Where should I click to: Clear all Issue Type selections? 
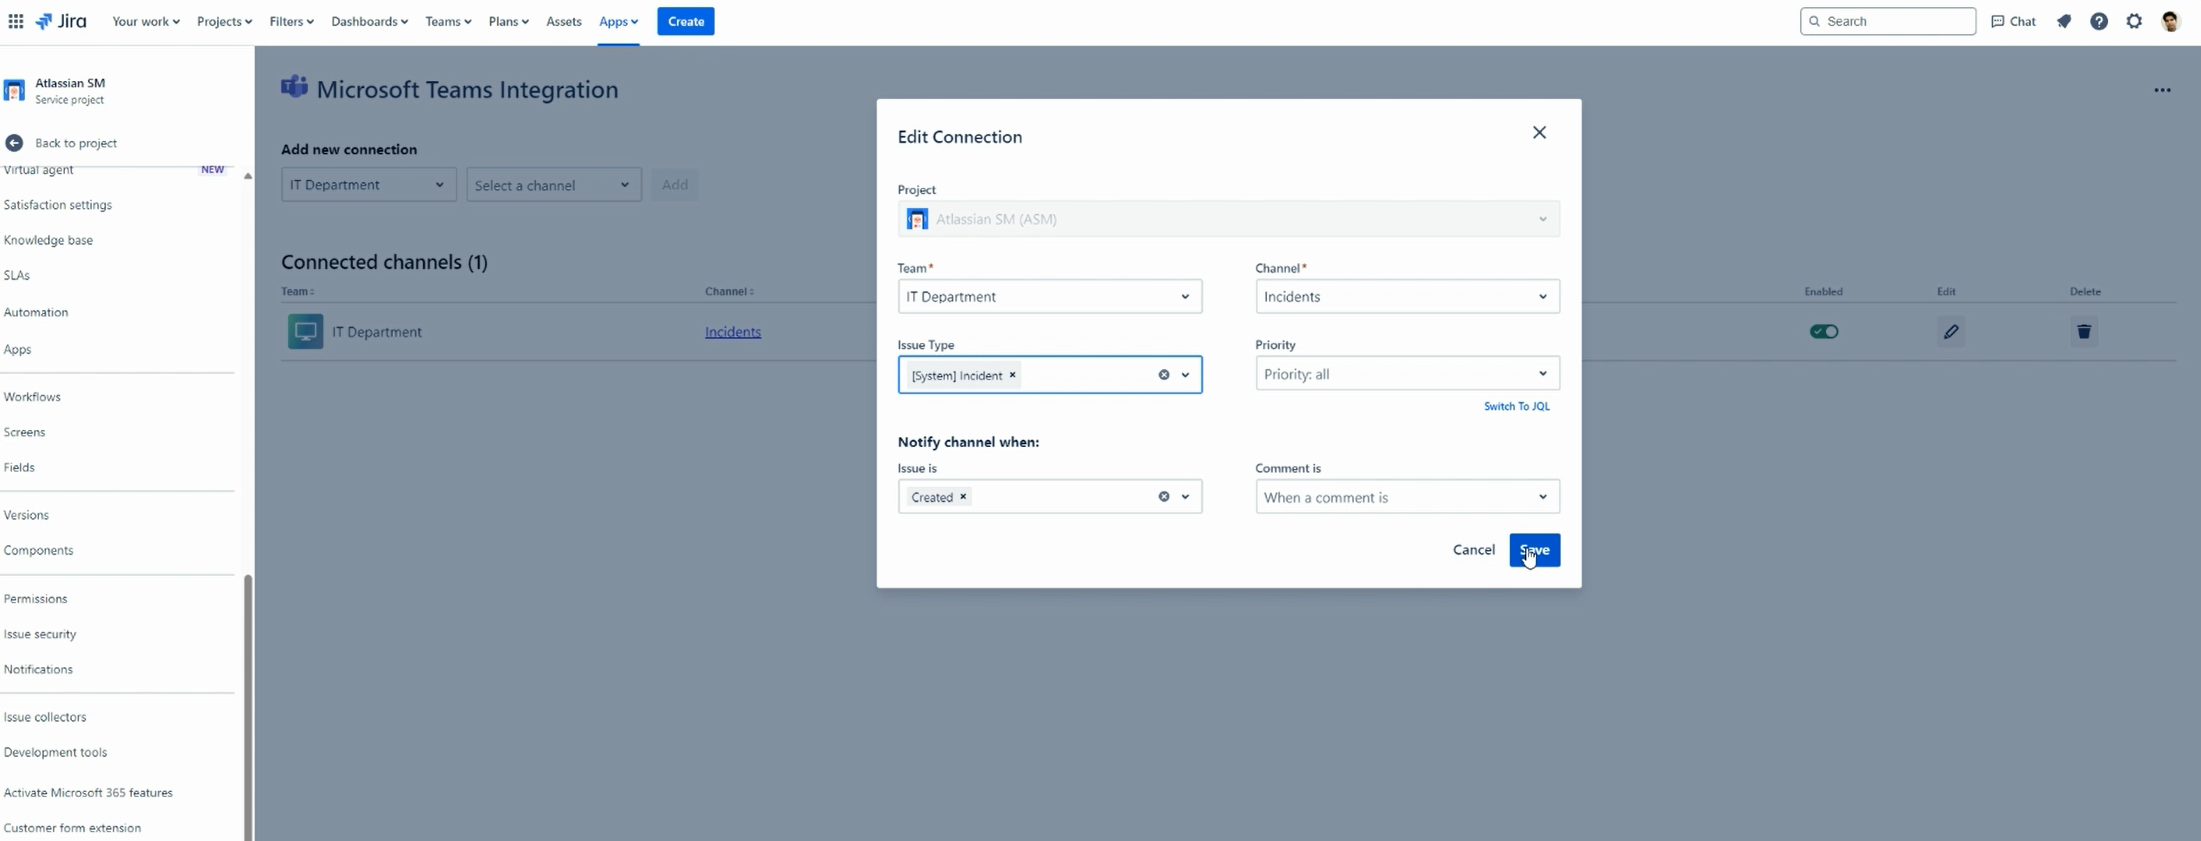1164,375
